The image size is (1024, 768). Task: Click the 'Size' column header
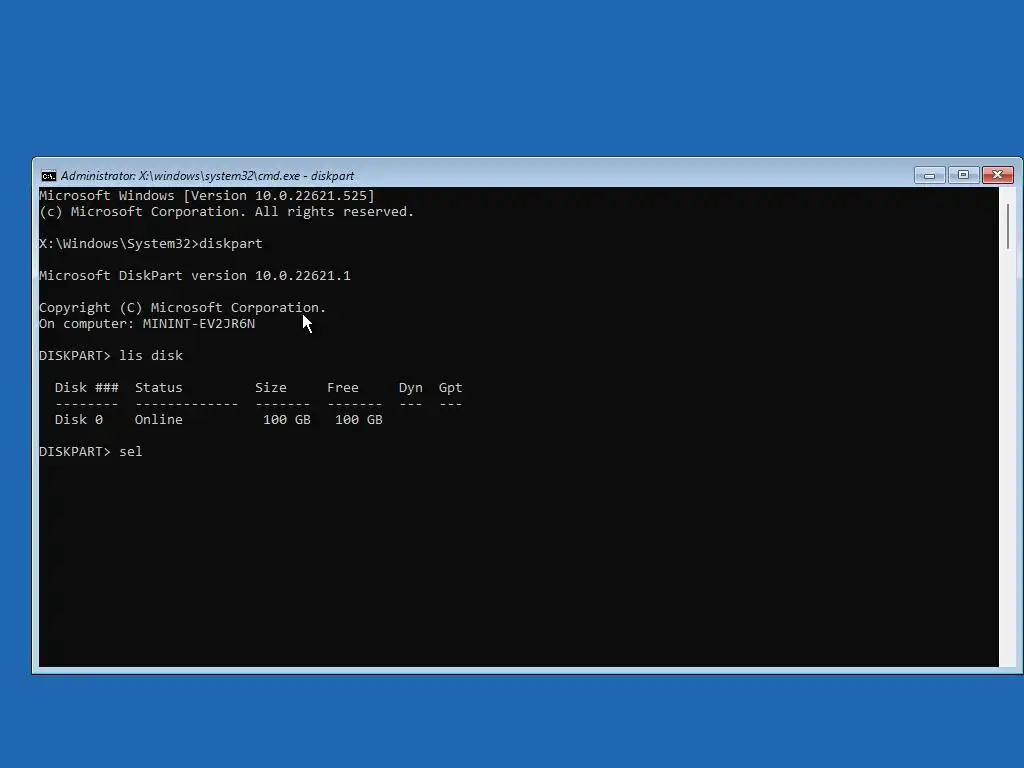[271, 388]
